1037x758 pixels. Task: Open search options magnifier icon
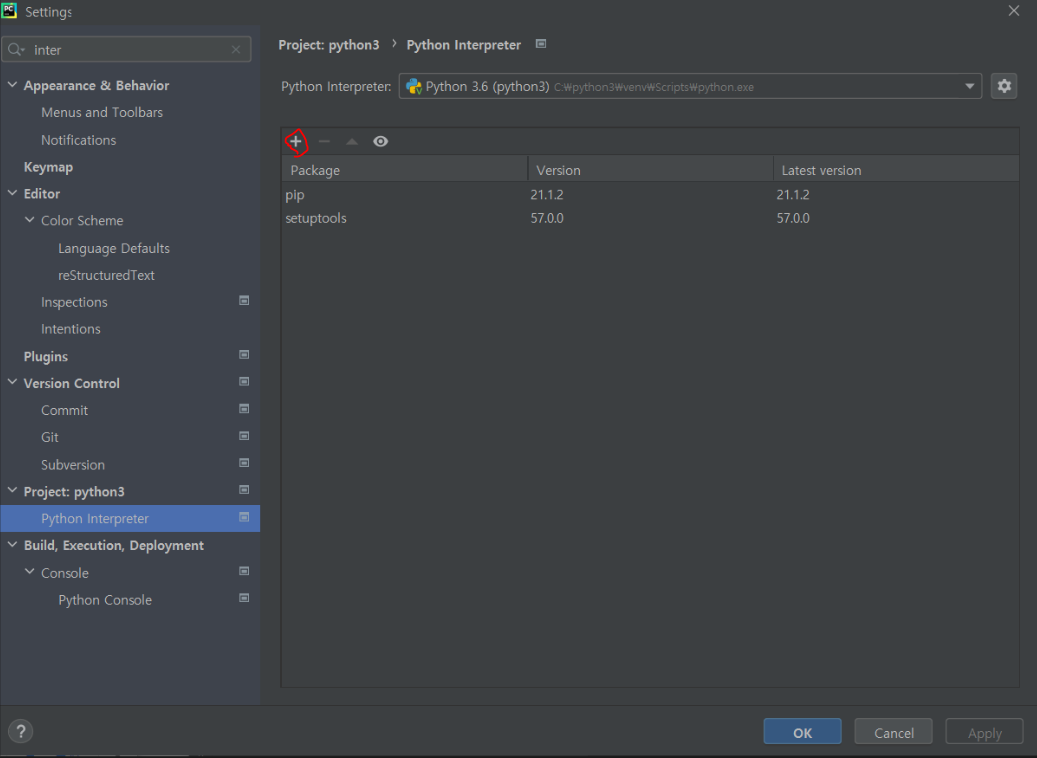tap(16, 50)
